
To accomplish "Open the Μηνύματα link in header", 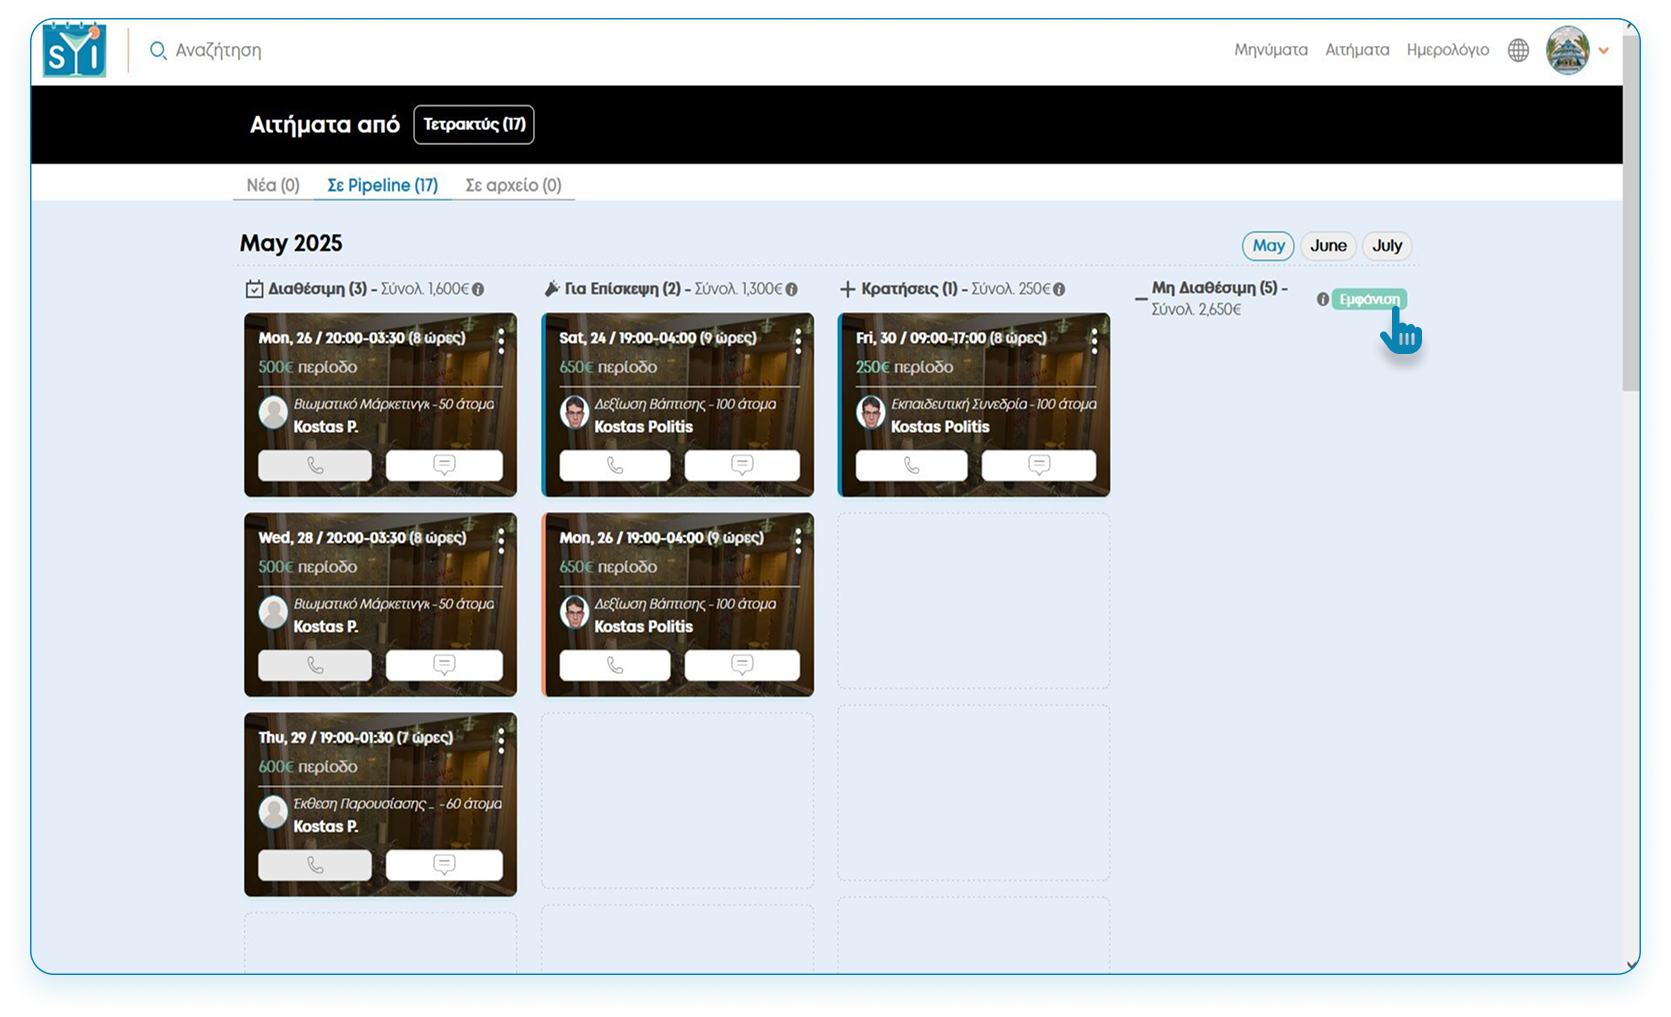I will coord(1270,50).
